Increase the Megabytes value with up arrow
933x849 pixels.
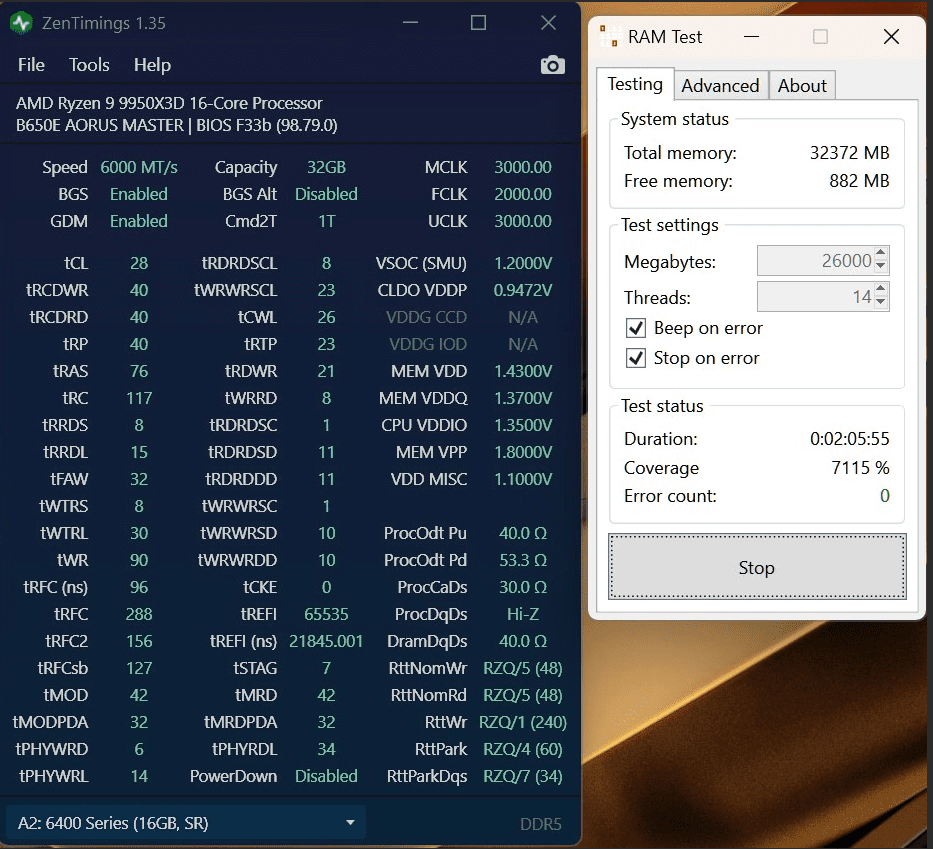pyautogui.click(x=881, y=253)
